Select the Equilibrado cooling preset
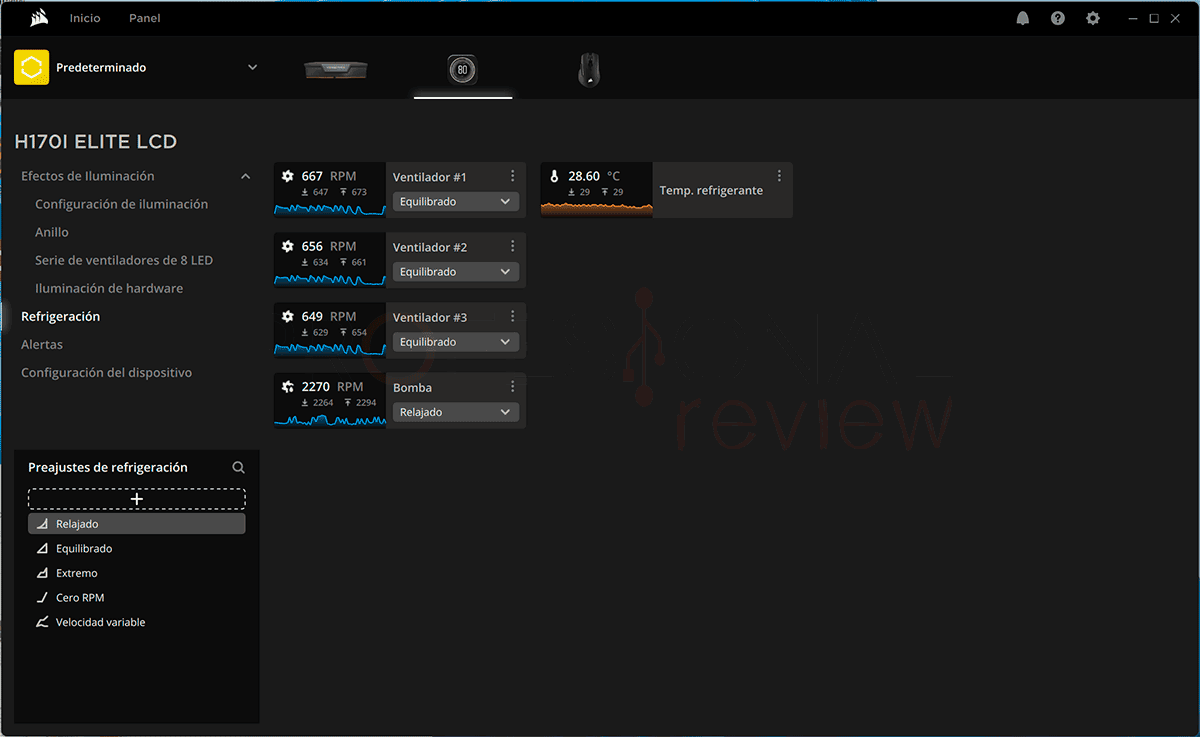 pyautogui.click(x=137, y=549)
